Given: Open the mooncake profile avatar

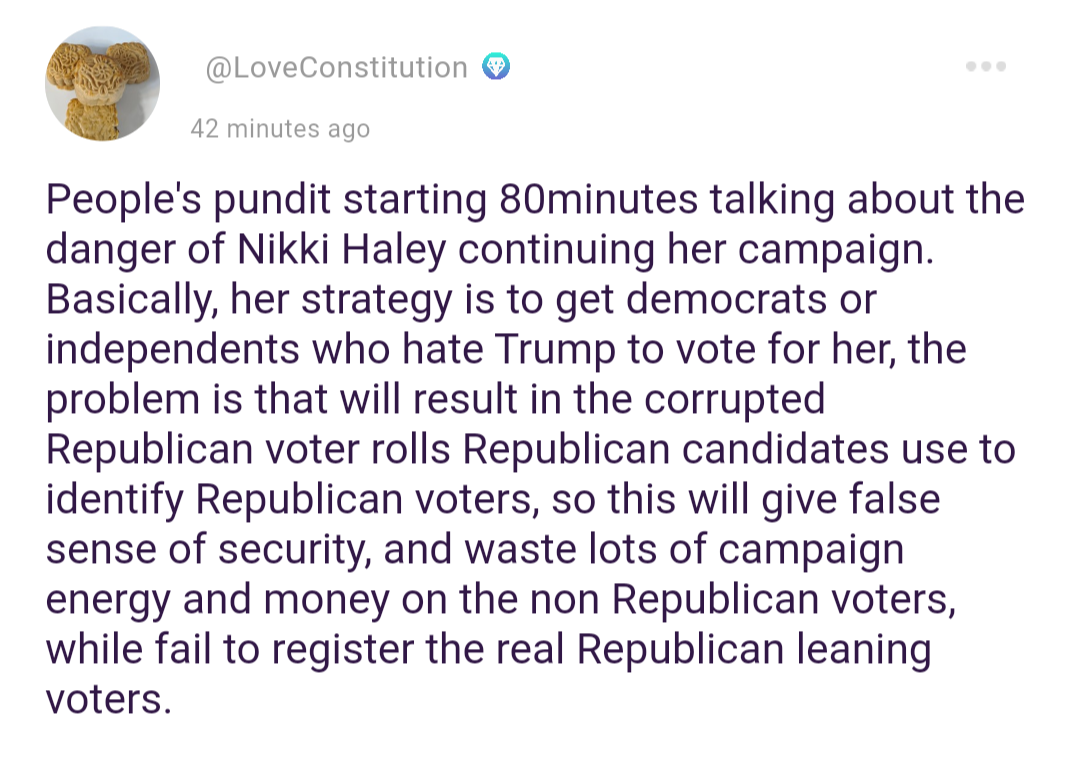Looking at the screenshot, I should pyautogui.click(x=103, y=84).
